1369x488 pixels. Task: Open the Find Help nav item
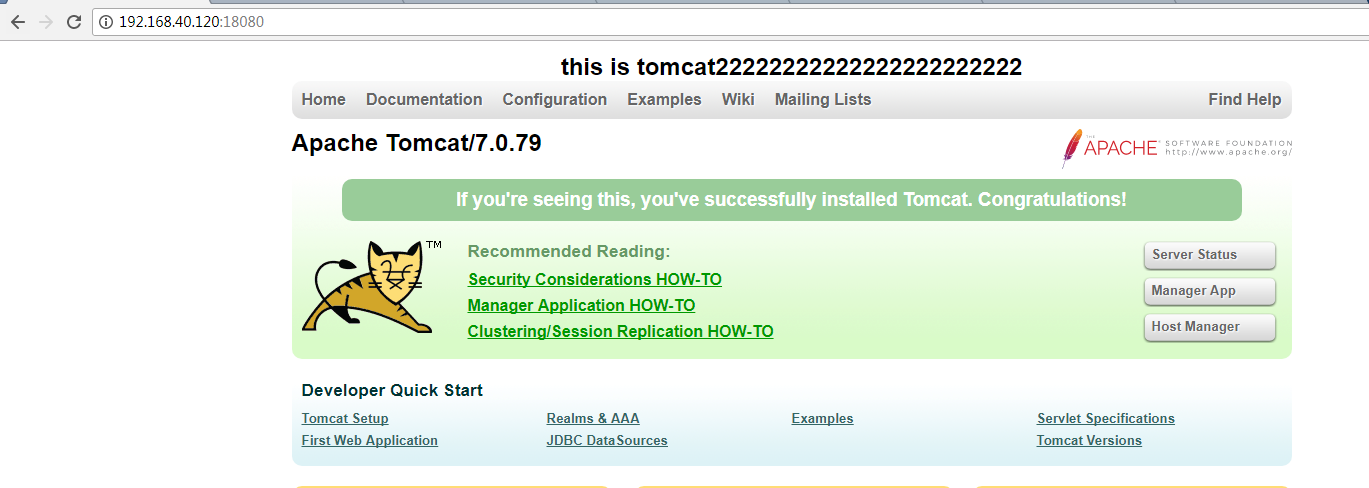pyautogui.click(x=1244, y=99)
